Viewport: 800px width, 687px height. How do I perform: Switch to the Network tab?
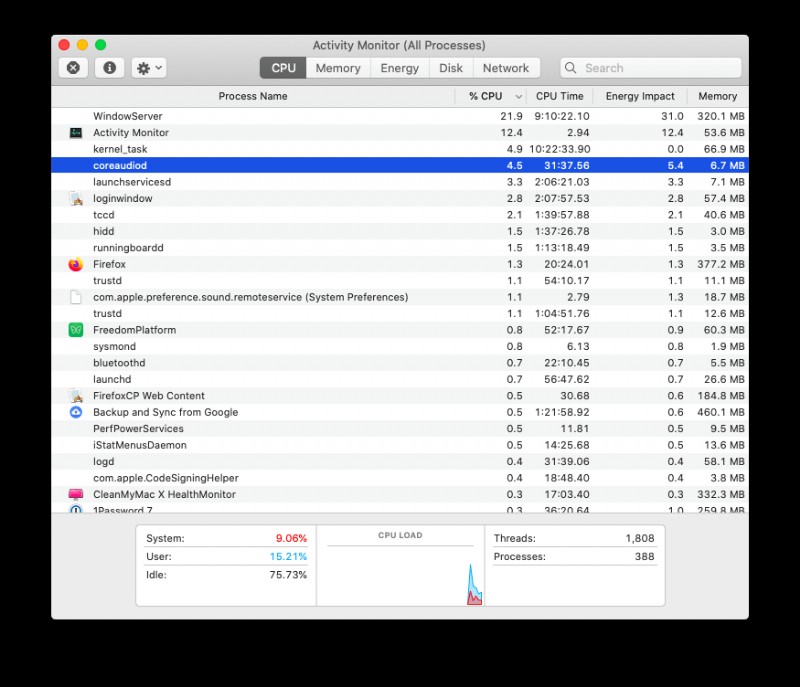click(506, 68)
